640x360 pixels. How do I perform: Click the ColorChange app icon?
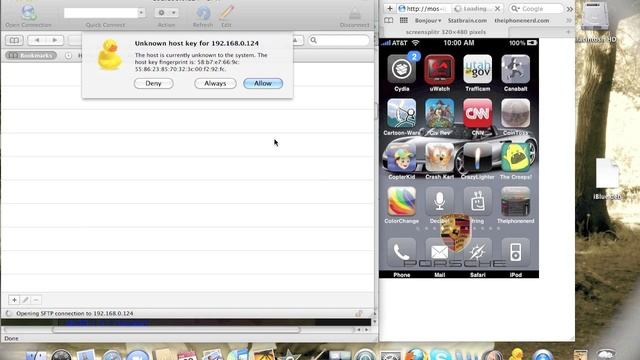402,201
